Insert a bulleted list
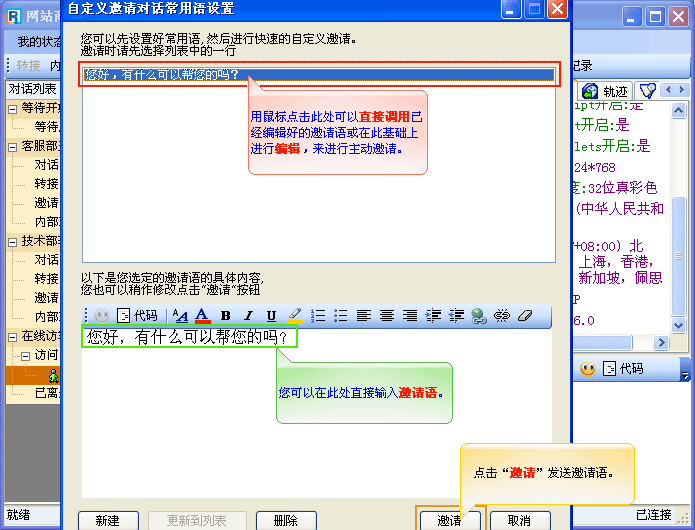 (x=341, y=316)
